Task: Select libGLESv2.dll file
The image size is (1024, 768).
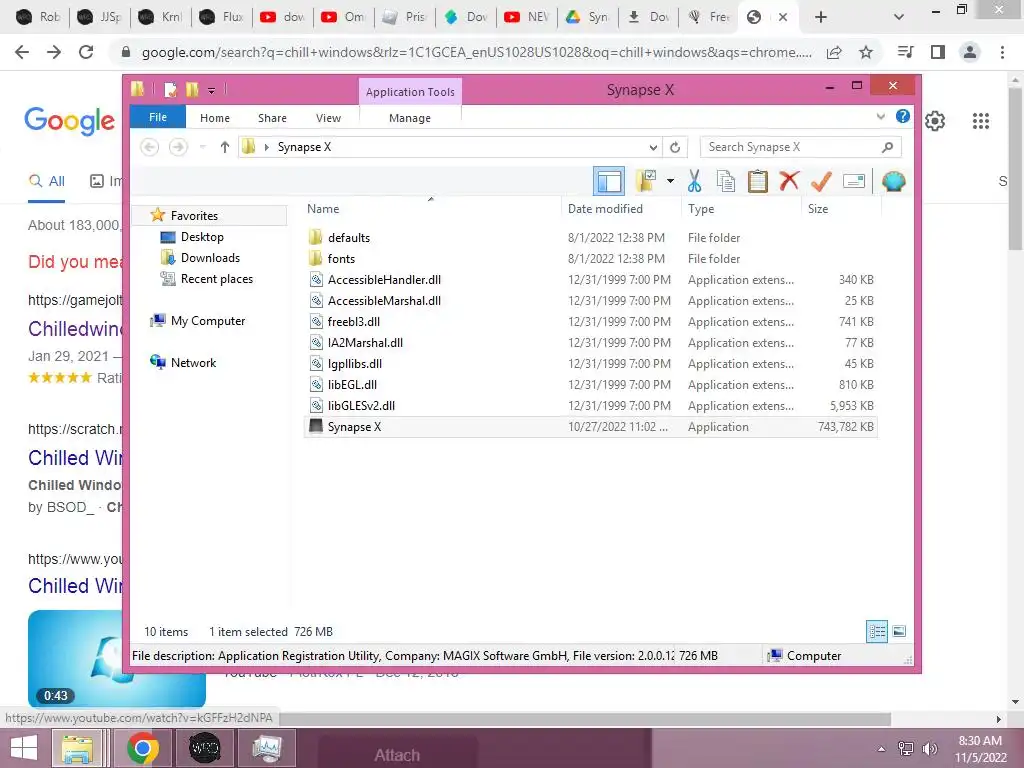Action: 590,406
